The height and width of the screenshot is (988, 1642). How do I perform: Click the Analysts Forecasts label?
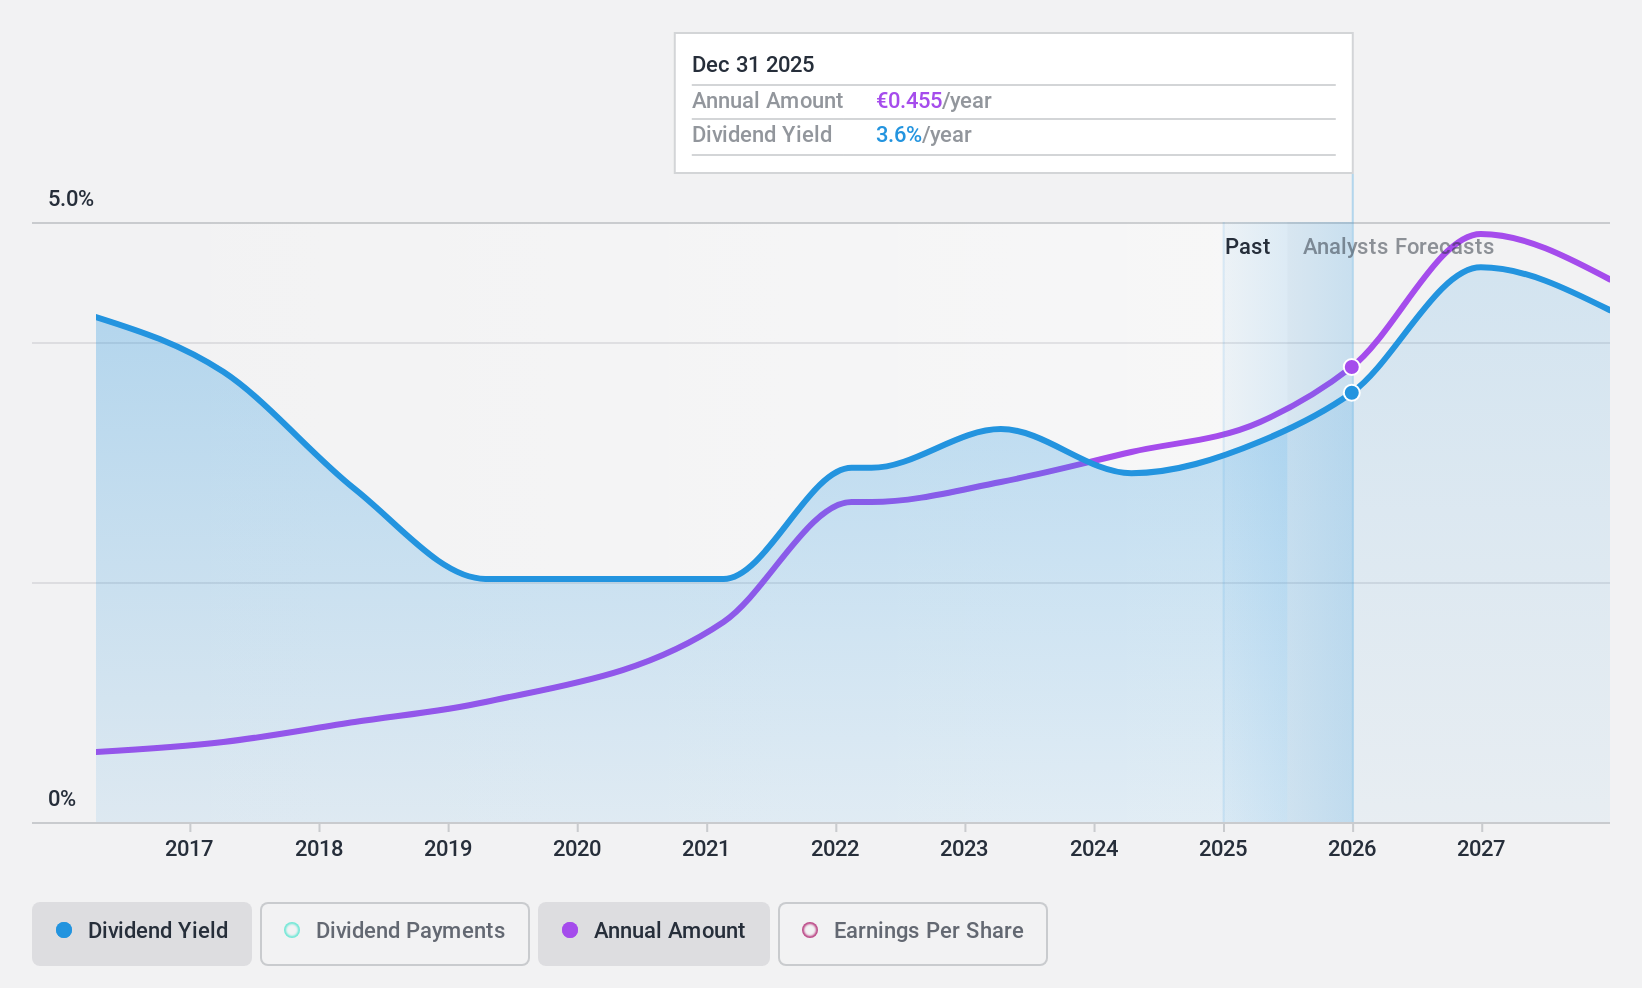click(x=1398, y=247)
